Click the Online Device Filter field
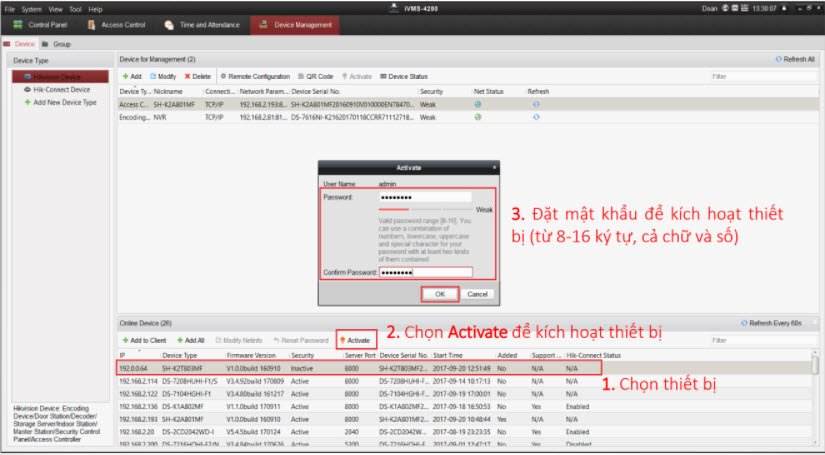This screenshot has width=825, height=455. coord(761,340)
